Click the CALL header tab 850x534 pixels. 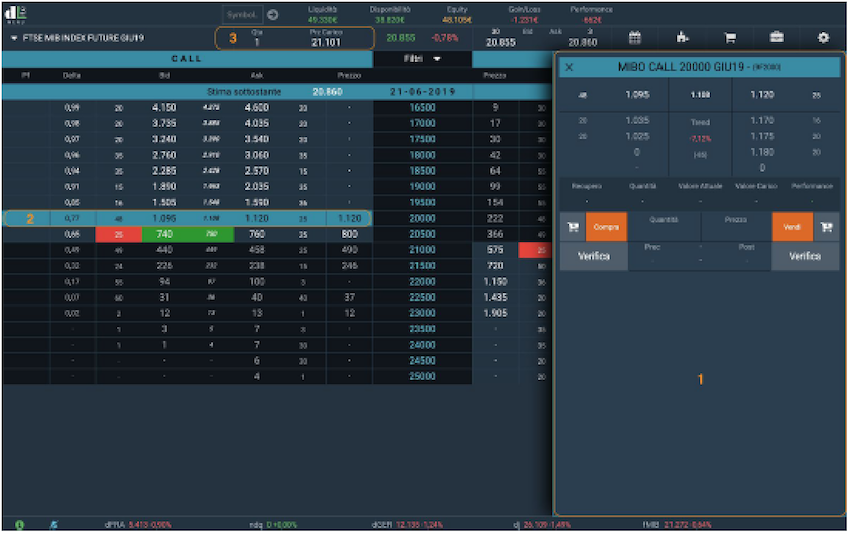[187, 59]
